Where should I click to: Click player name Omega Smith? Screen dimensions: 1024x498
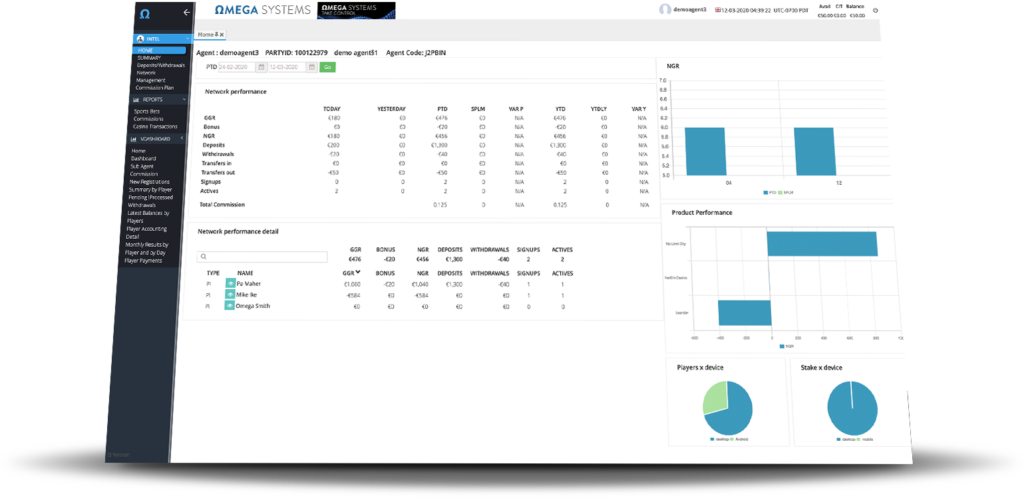[253, 306]
